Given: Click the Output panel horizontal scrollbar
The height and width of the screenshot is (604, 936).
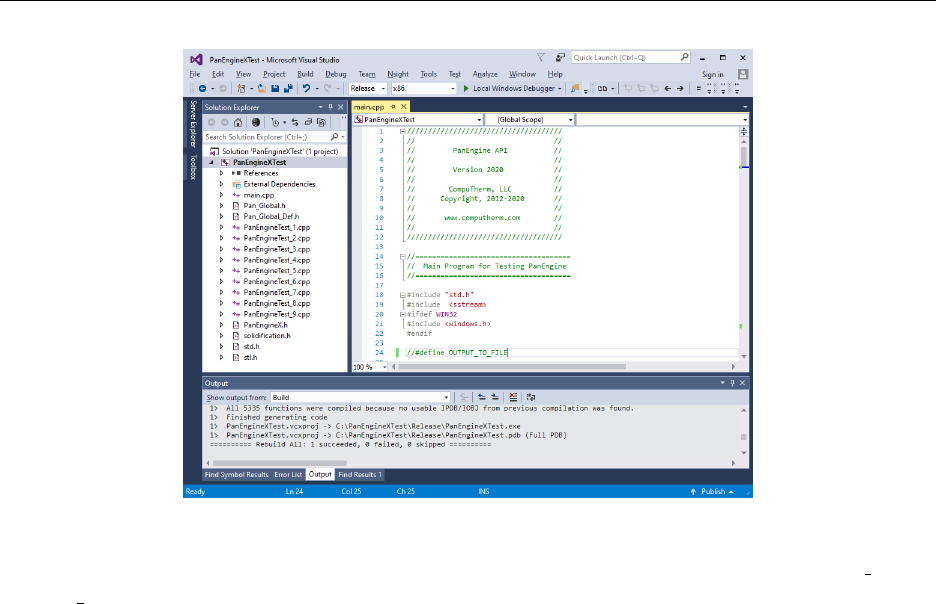Looking at the screenshot, I should [279, 463].
